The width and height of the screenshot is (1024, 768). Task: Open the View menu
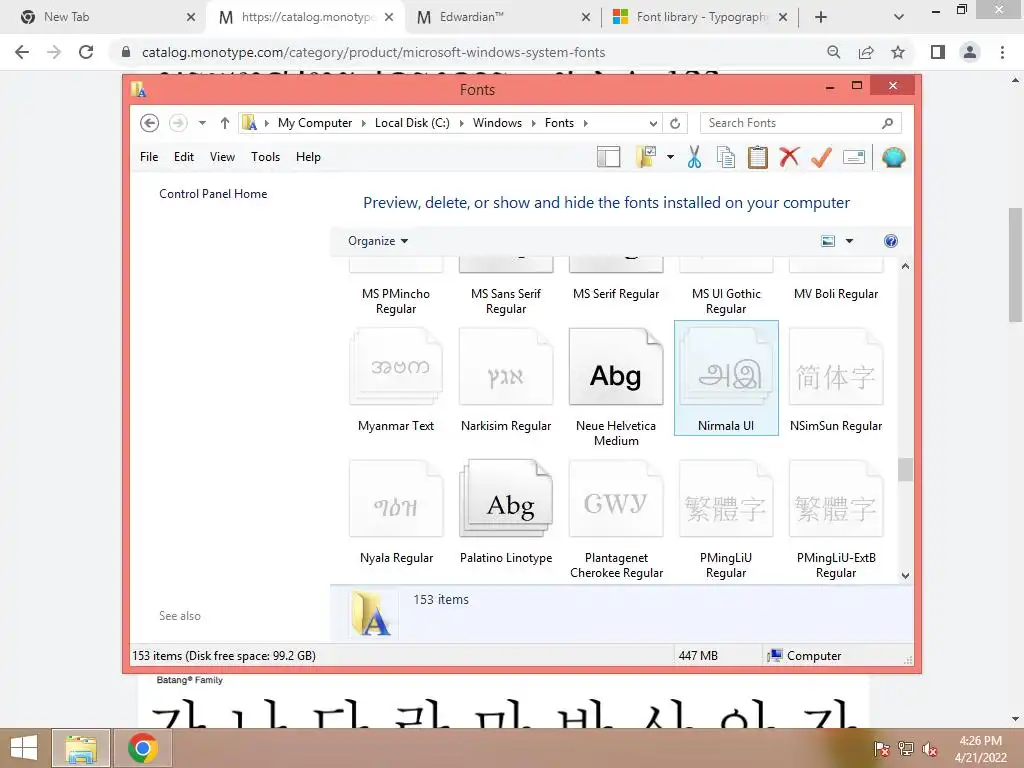[222, 157]
